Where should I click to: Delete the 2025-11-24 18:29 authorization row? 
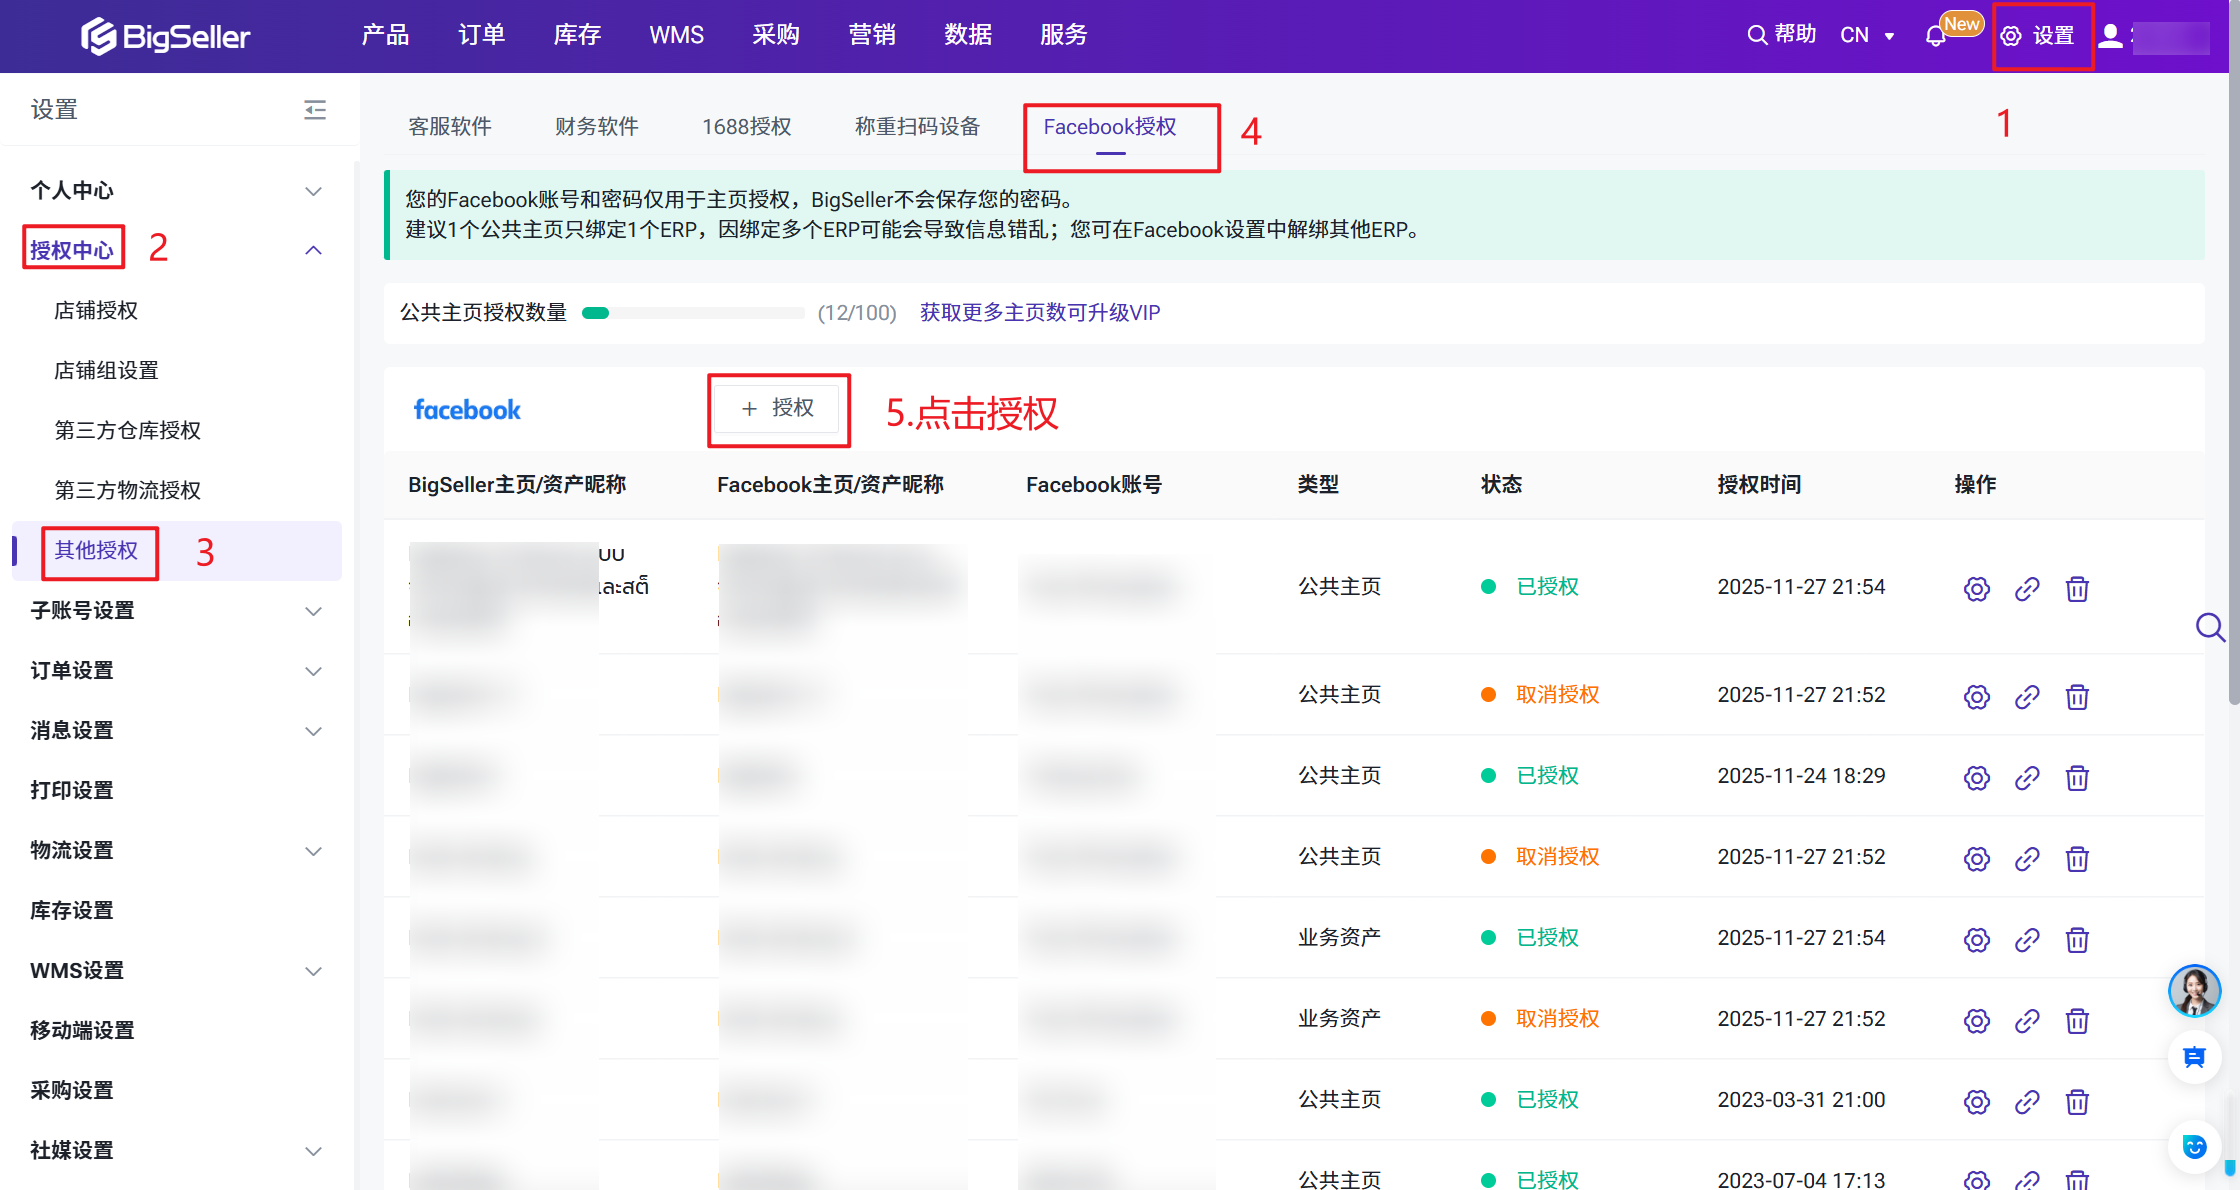(2077, 778)
